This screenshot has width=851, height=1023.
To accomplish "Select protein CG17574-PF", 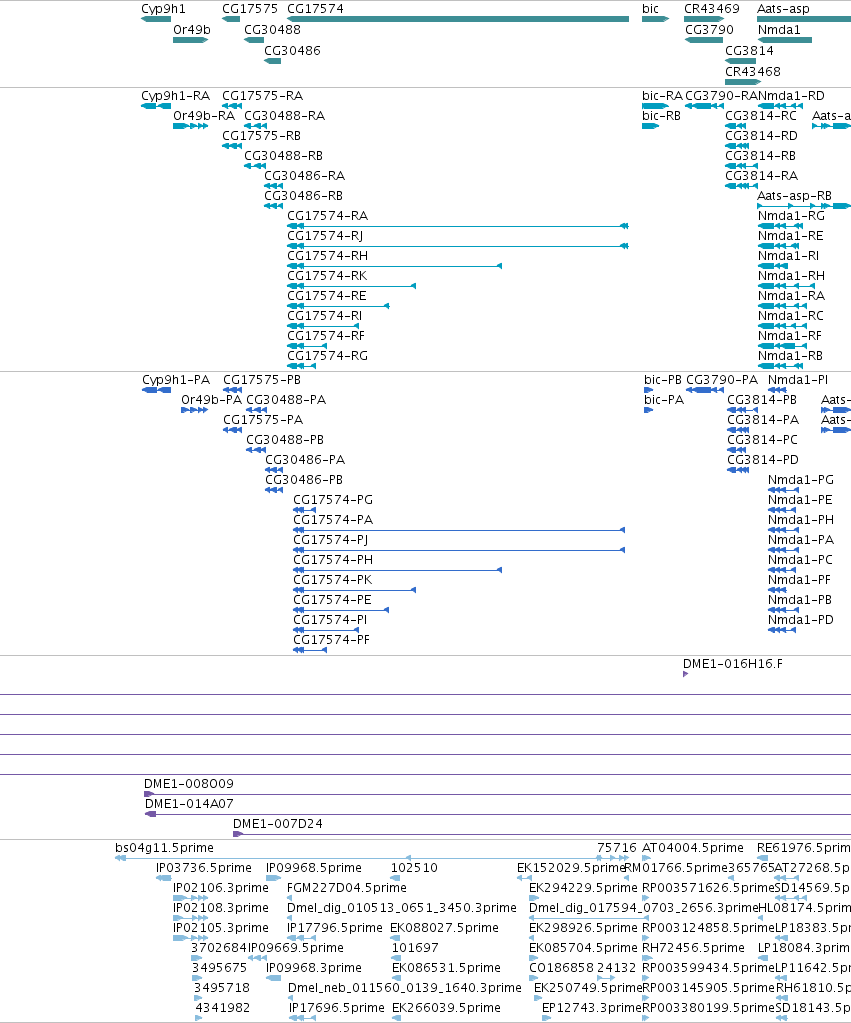I will (332, 640).
